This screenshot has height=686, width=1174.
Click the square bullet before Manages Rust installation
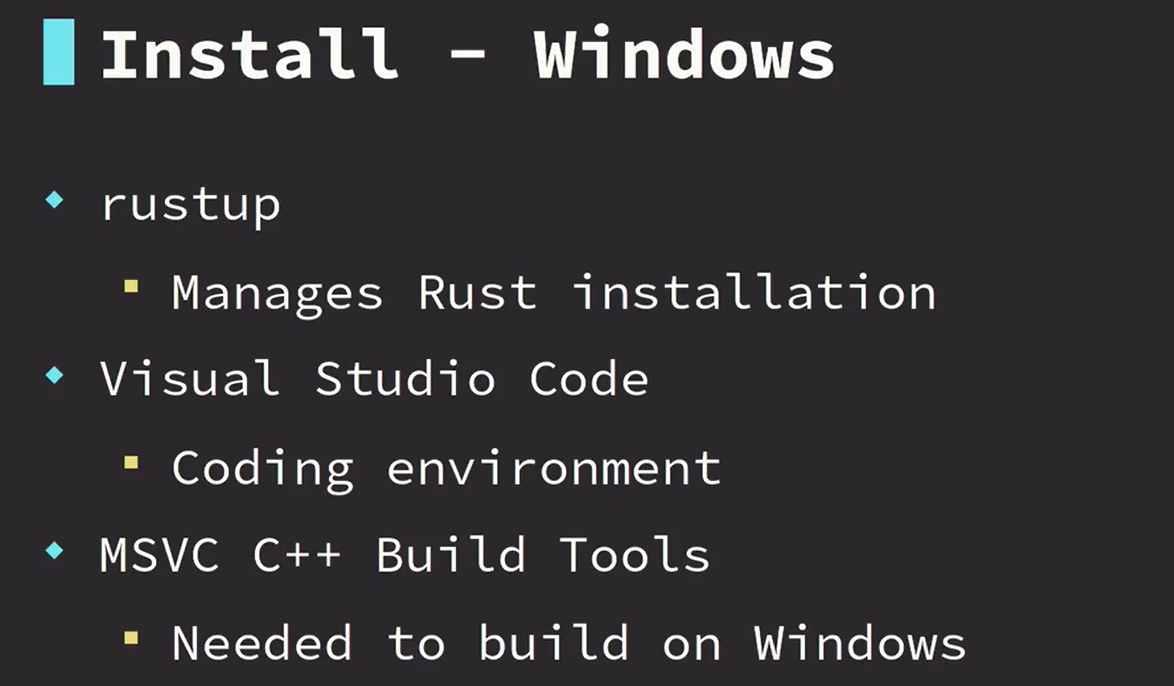point(130,288)
